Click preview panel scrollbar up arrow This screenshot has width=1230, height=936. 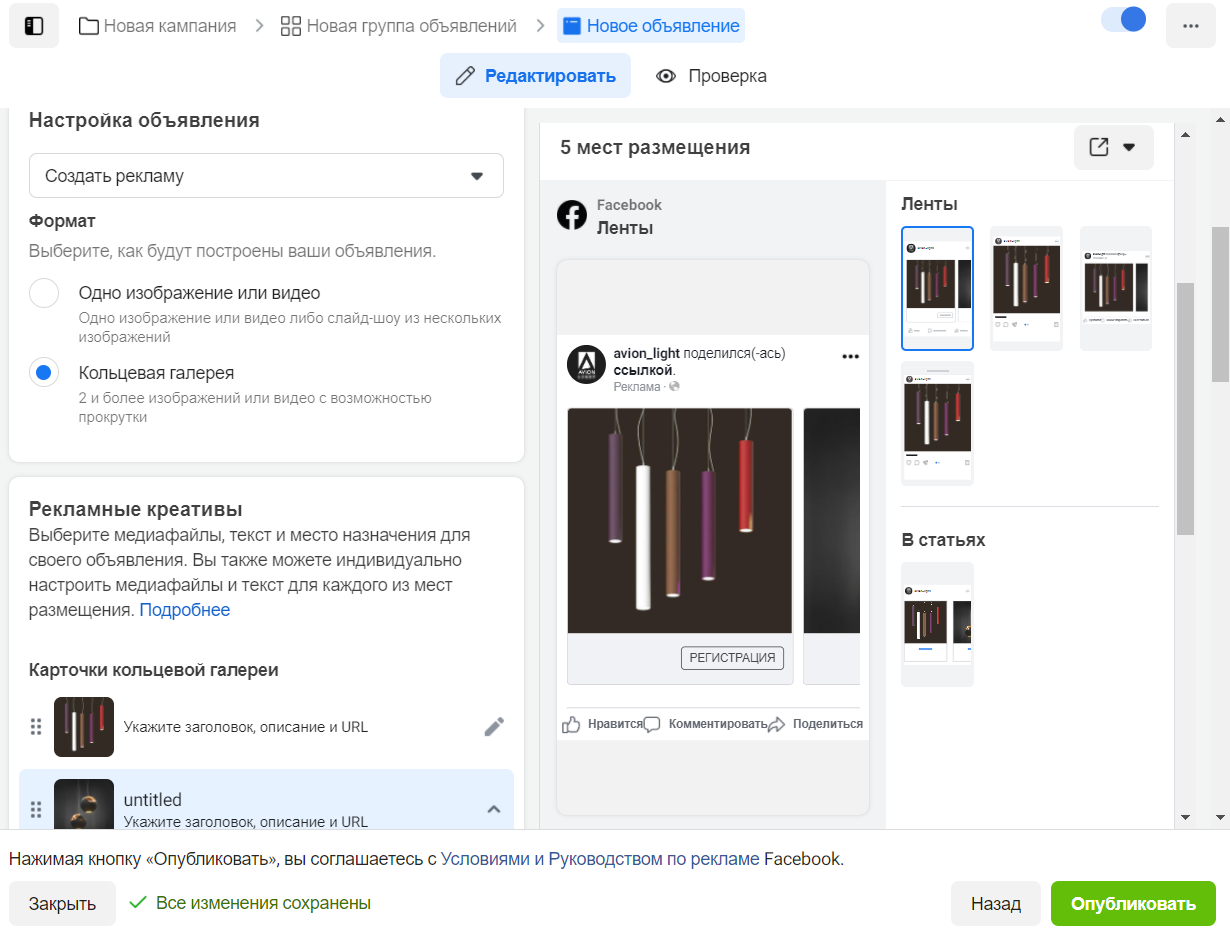point(1185,134)
